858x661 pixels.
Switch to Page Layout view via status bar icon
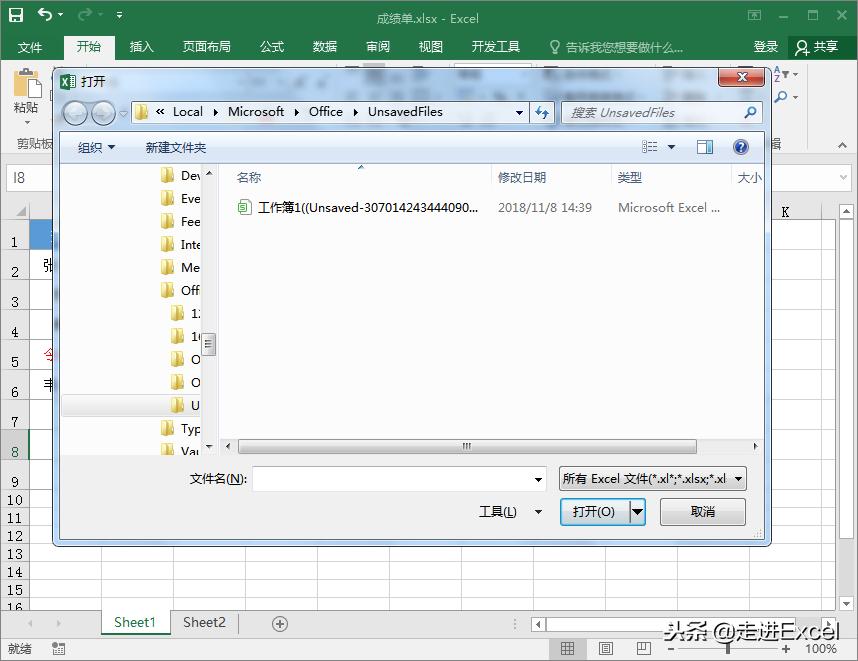(x=605, y=647)
